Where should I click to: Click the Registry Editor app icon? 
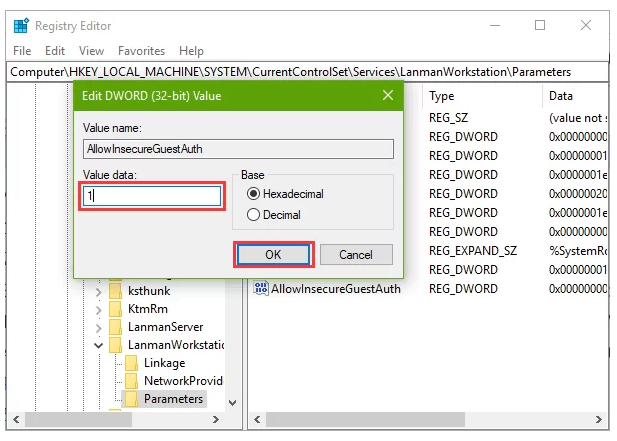pyautogui.click(x=21, y=26)
